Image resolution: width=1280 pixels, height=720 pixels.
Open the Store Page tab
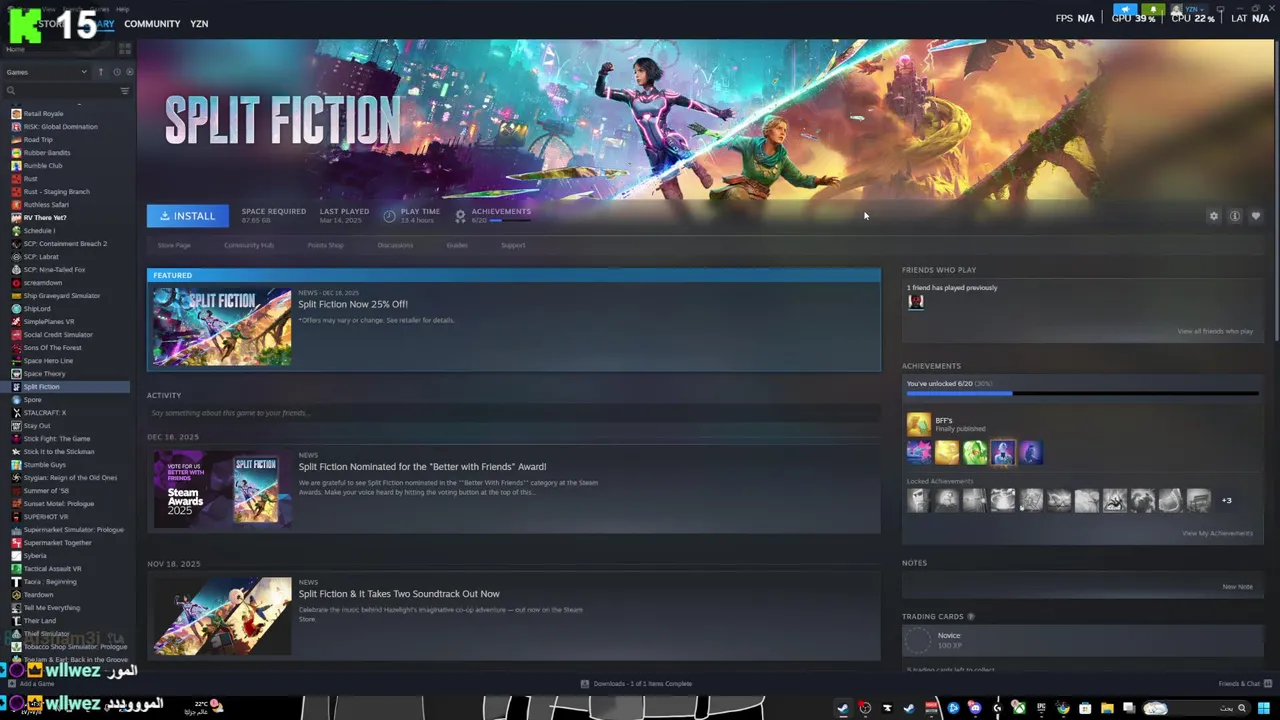pyautogui.click(x=174, y=245)
